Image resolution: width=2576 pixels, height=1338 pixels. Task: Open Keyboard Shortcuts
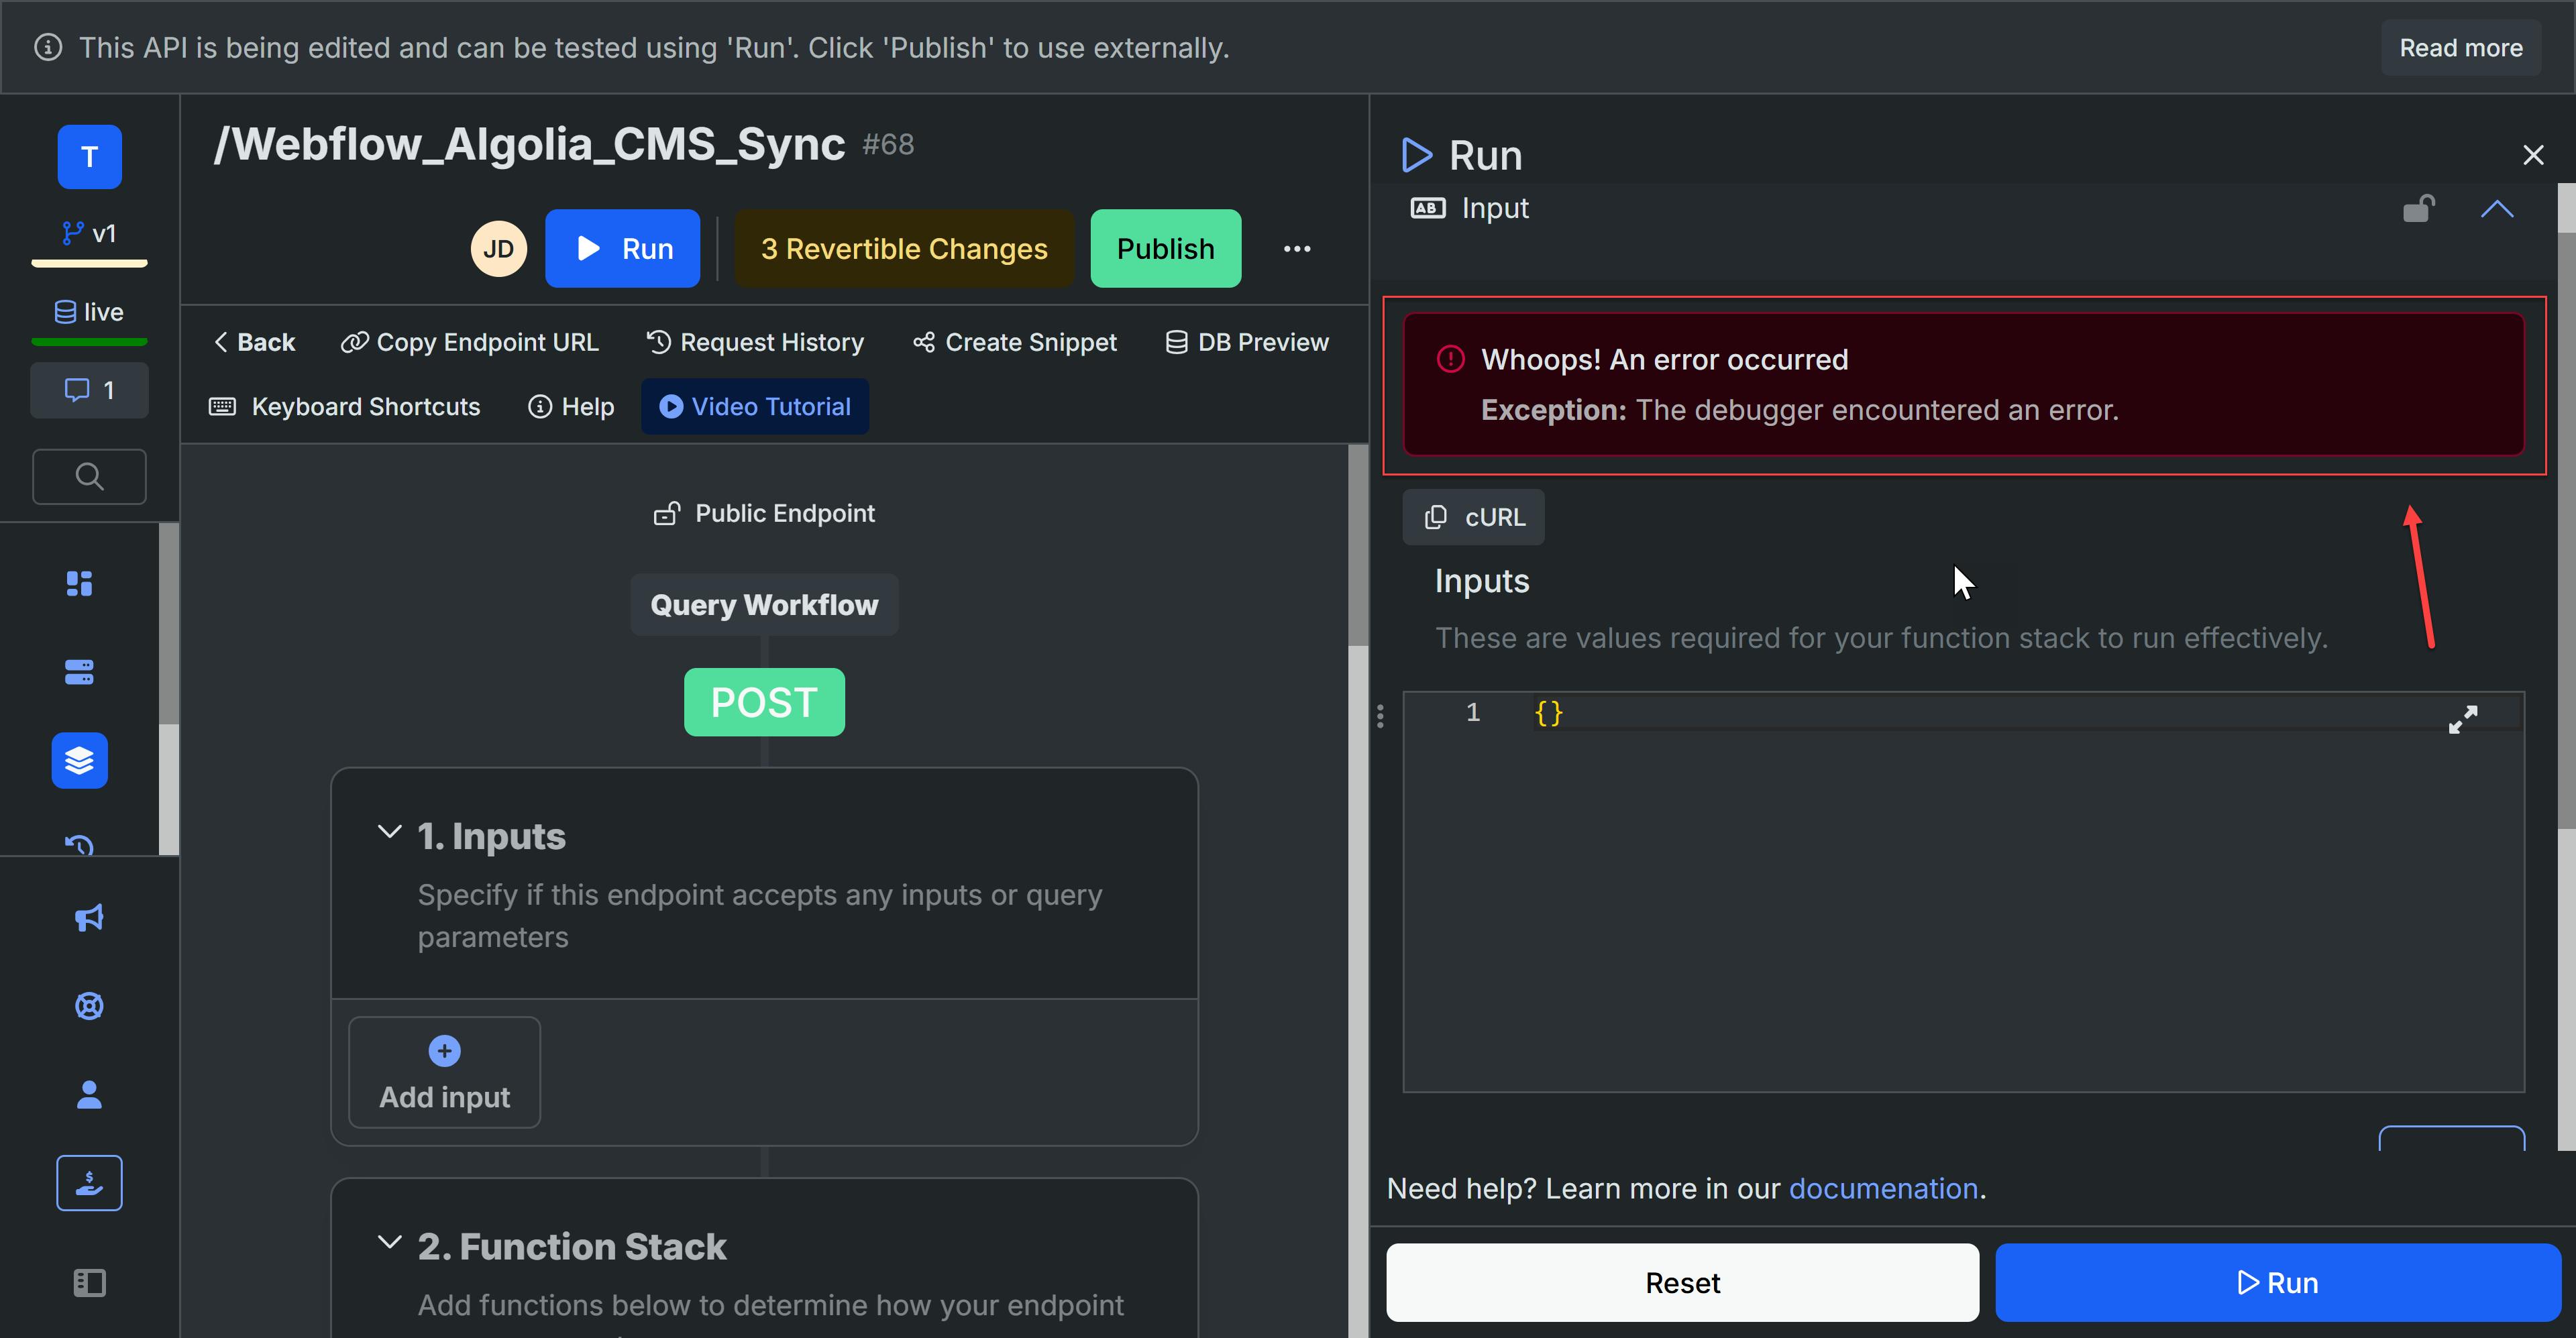344,407
